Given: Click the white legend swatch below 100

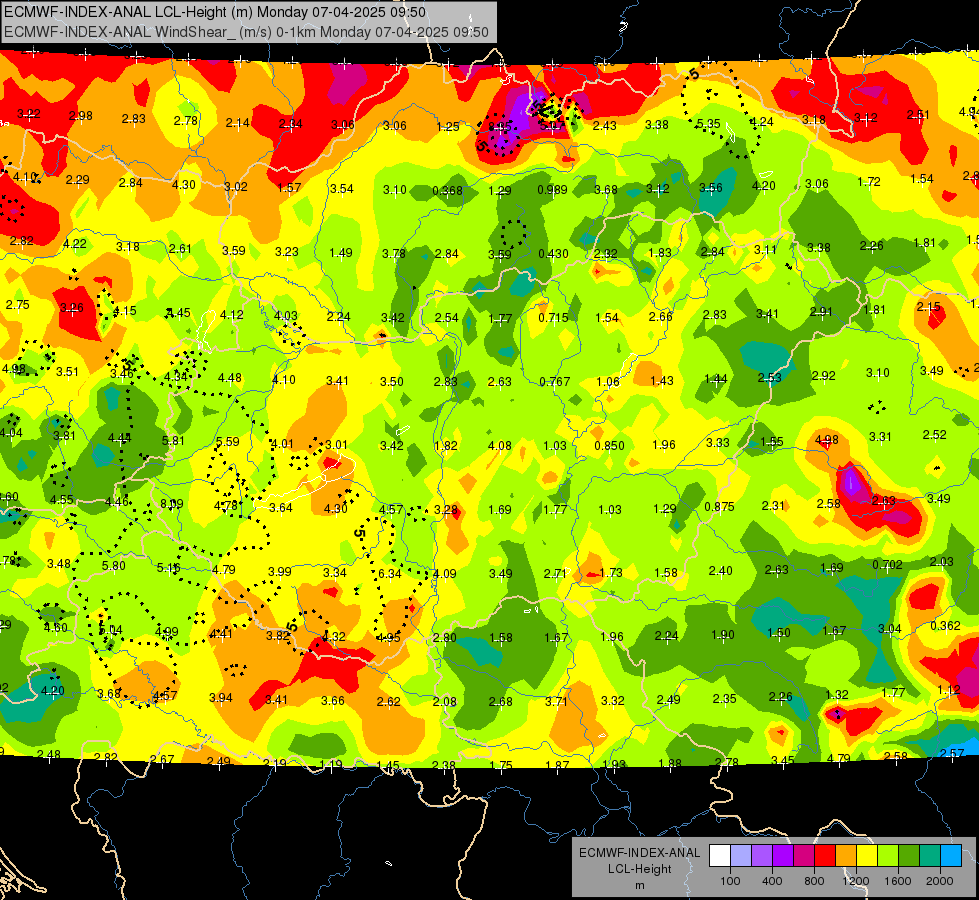Looking at the screenshot, I should [720, 856].
